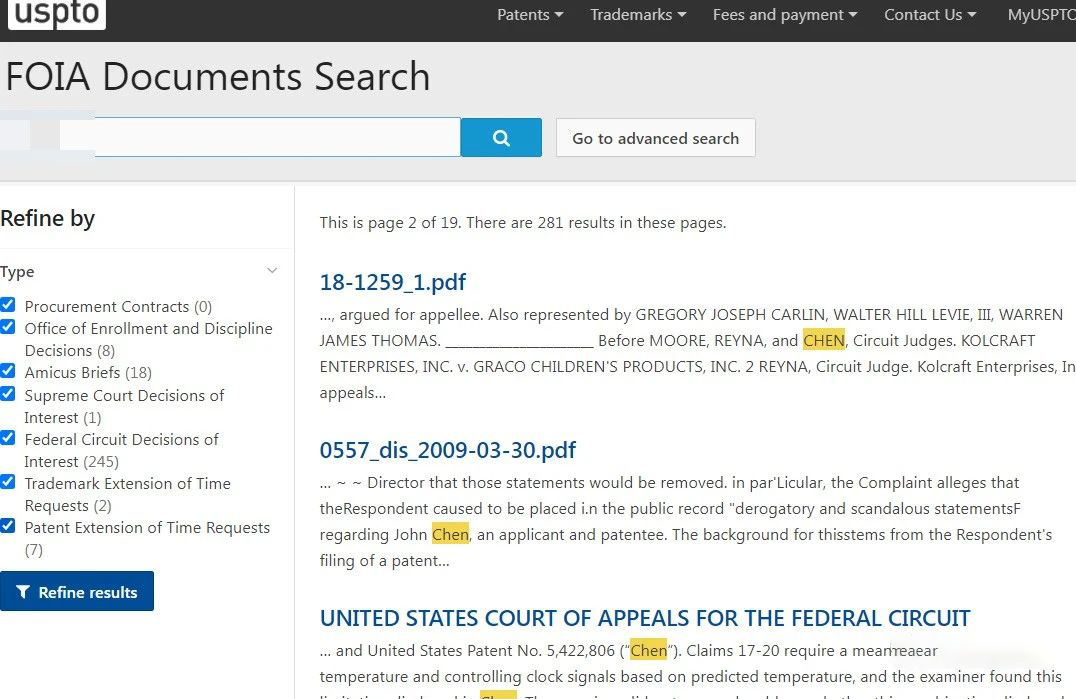Uncheck the Procurement Contracts checkbox
Viewport: 1076px width, 699px height.
8,305
